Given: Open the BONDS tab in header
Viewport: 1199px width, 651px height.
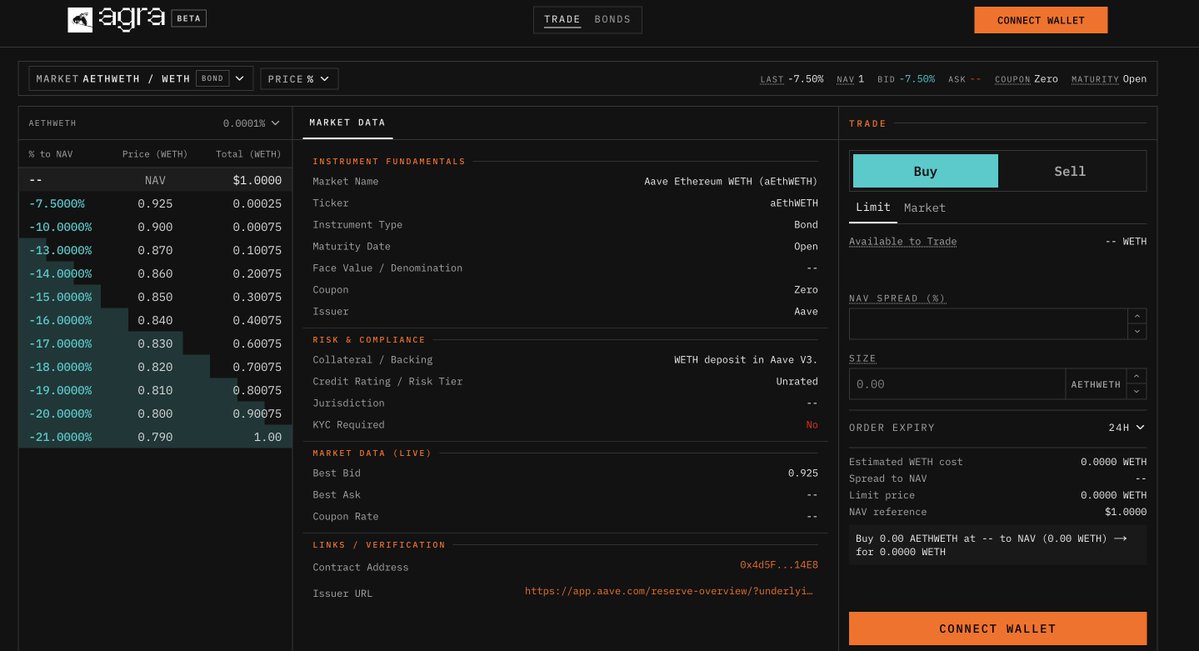Looking at the screenshot, I should click(x=612, y=20).
